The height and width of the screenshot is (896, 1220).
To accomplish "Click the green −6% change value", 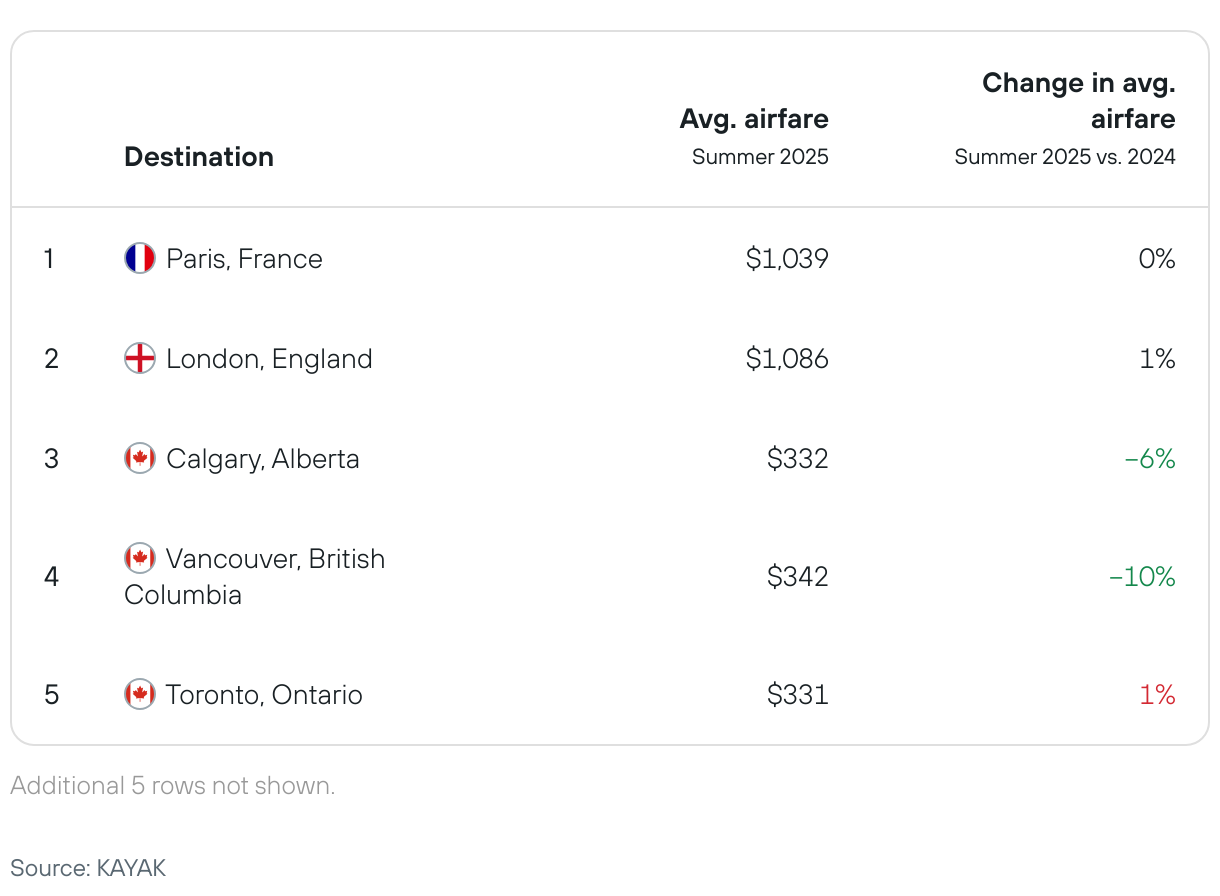I will coord(1150,459).
